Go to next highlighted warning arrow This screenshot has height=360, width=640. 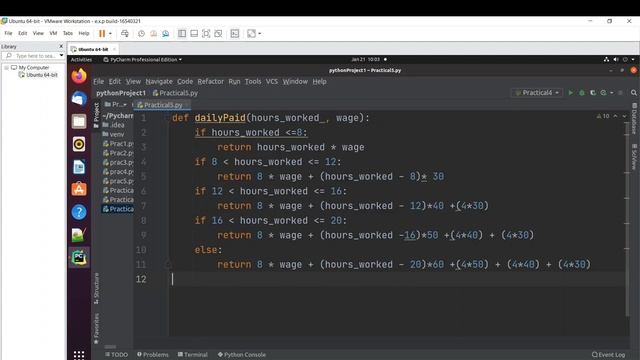624,116
